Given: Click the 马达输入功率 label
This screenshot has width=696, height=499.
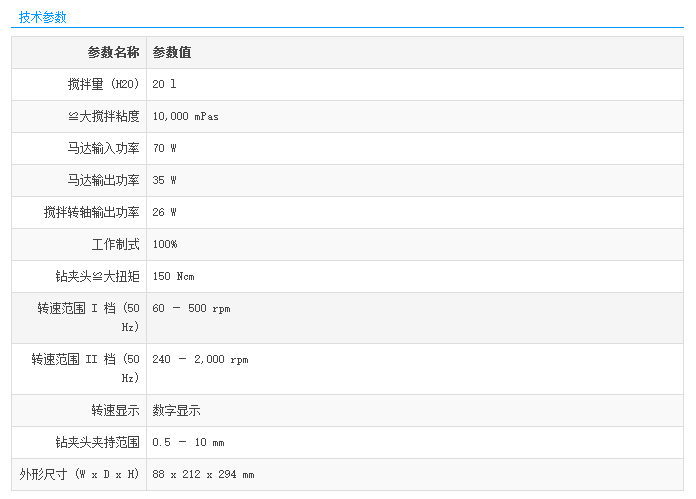Looking at the screenshot, I should click(x=103, y=148).
